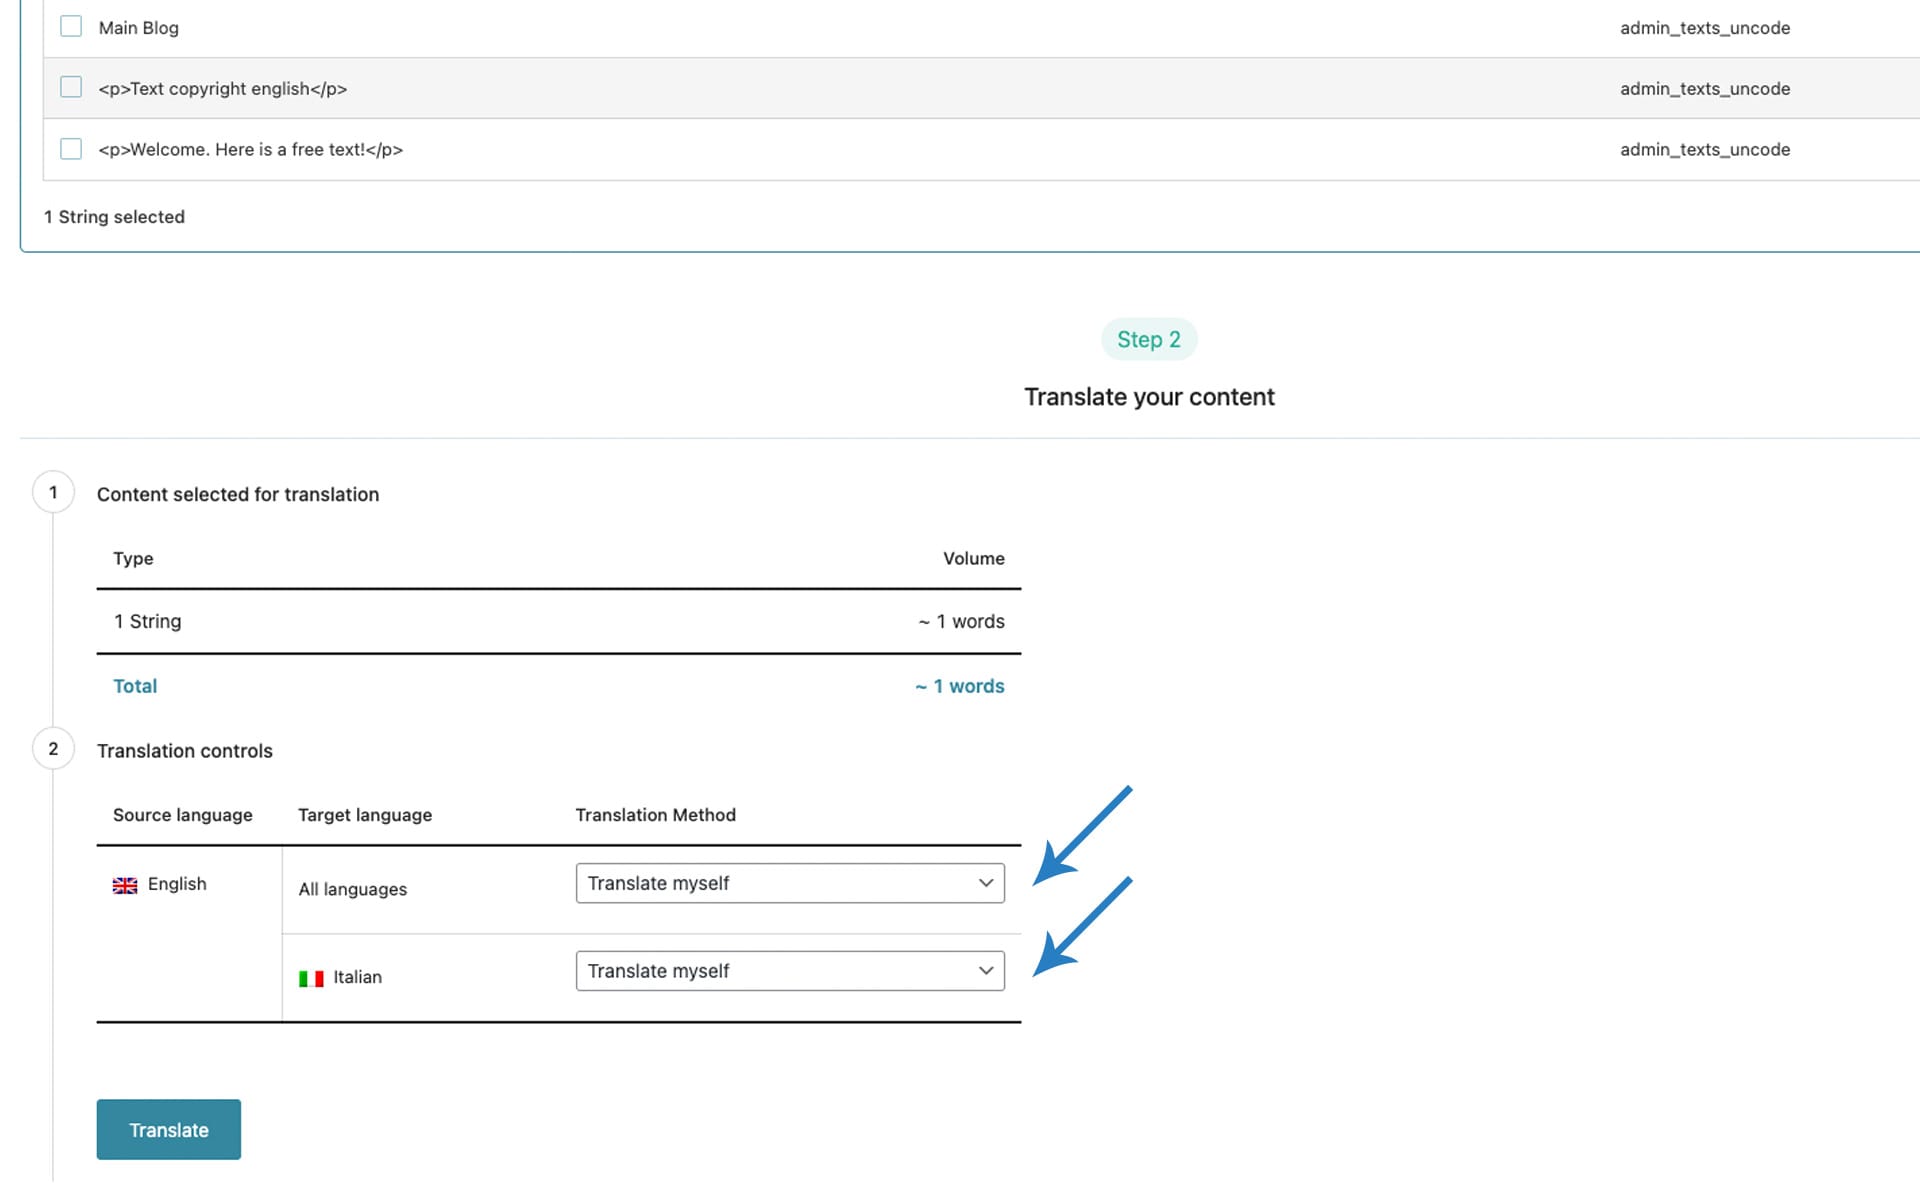The height and width of the screenshot is (1200, 1920).
Task: Select the Welcome free text string checkbox
Action: coord(71,149)
